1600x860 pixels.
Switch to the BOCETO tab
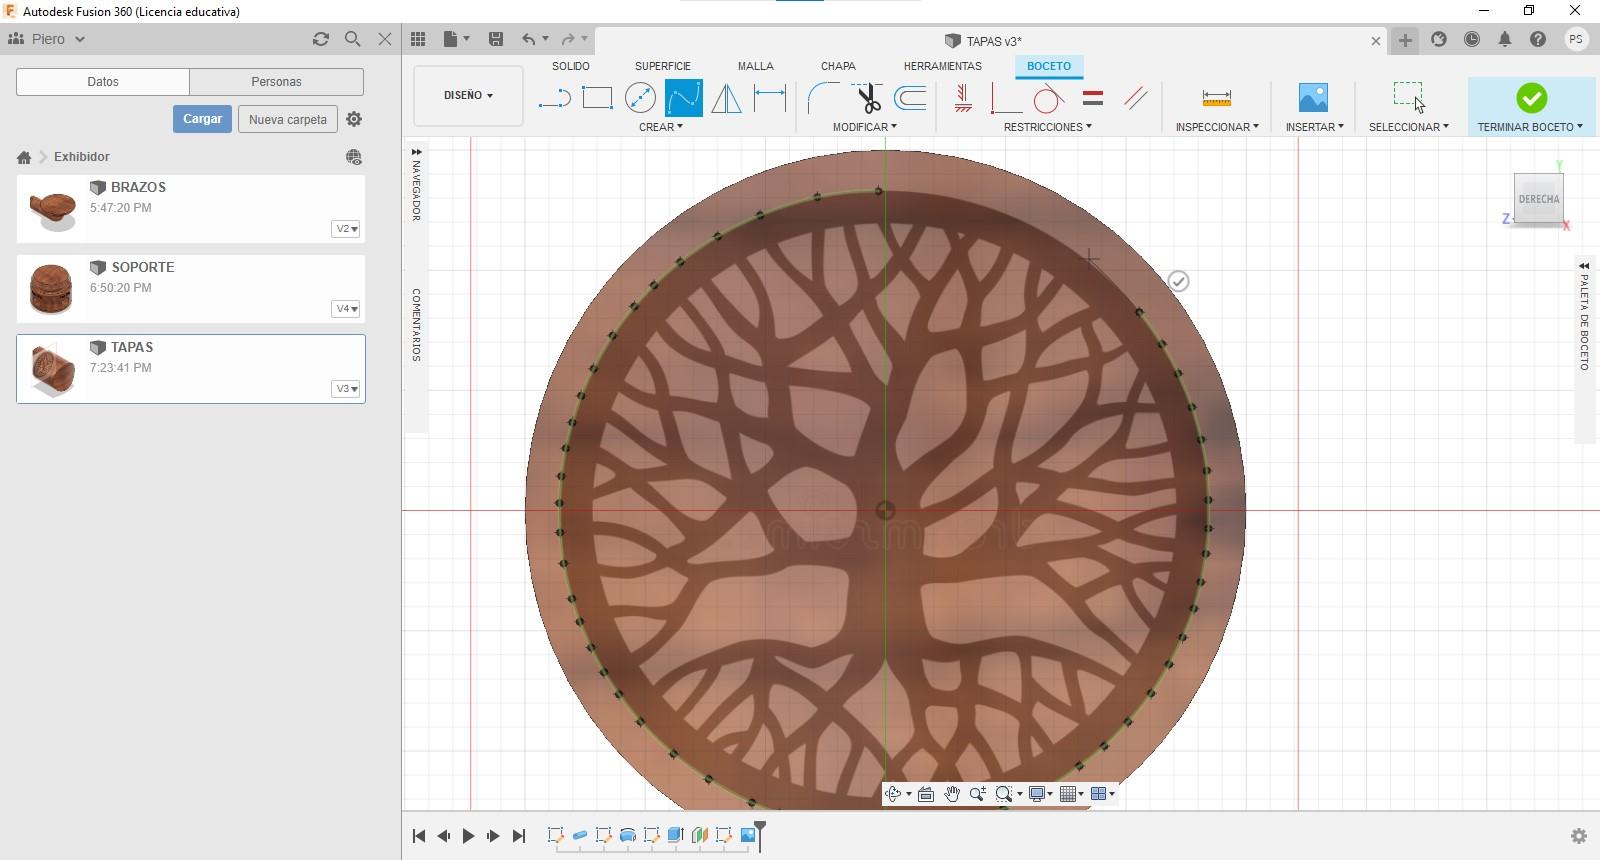point(1049,66)
